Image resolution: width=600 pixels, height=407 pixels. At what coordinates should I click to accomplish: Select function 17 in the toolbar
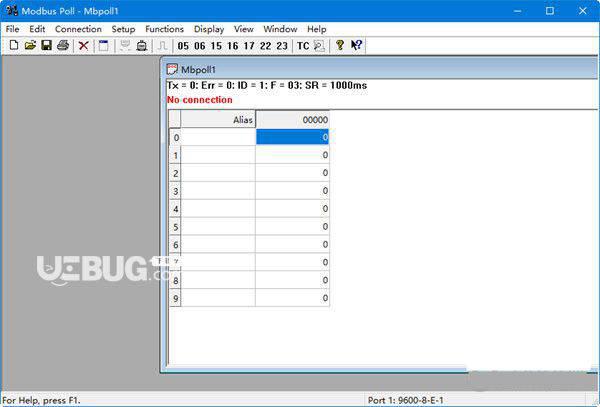(249, 46)
